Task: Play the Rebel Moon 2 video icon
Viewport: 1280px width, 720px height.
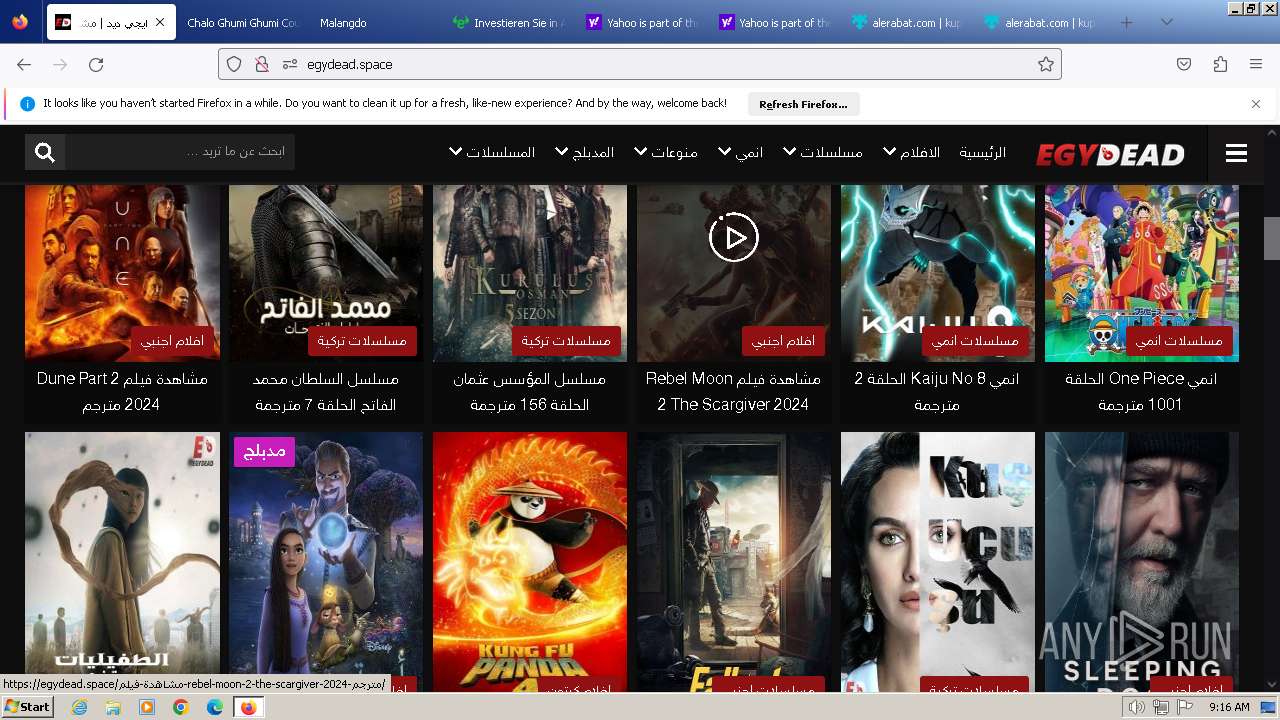Action: 734,237
